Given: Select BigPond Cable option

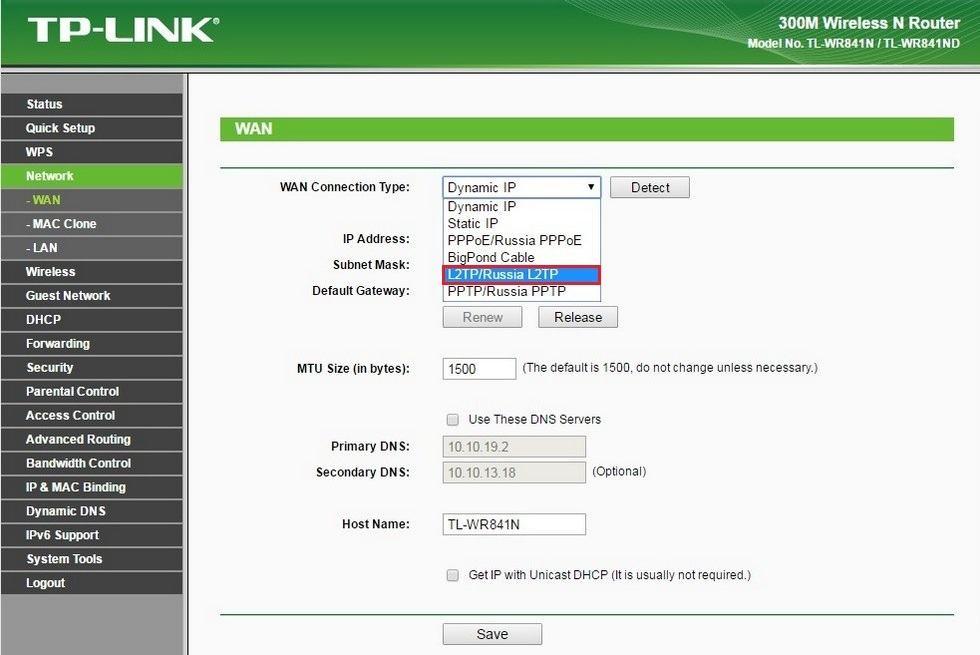Looking at the screenshot, I should [x=521, y=258].
